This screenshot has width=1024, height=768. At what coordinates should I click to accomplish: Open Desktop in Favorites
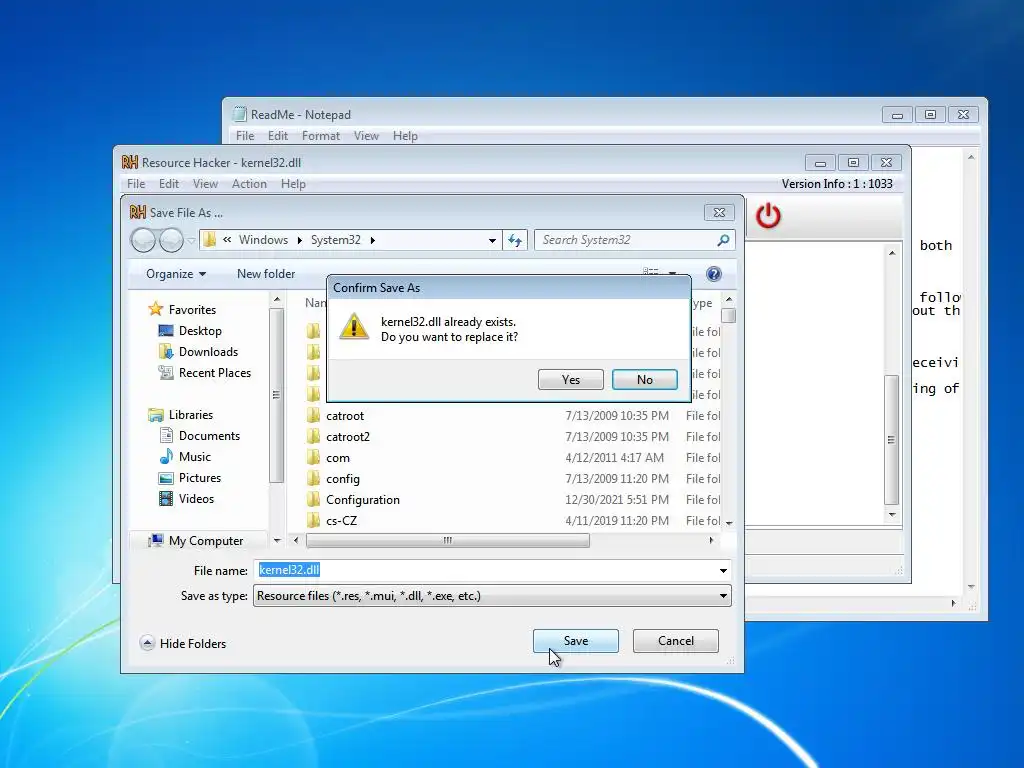[x=200, y=330]
